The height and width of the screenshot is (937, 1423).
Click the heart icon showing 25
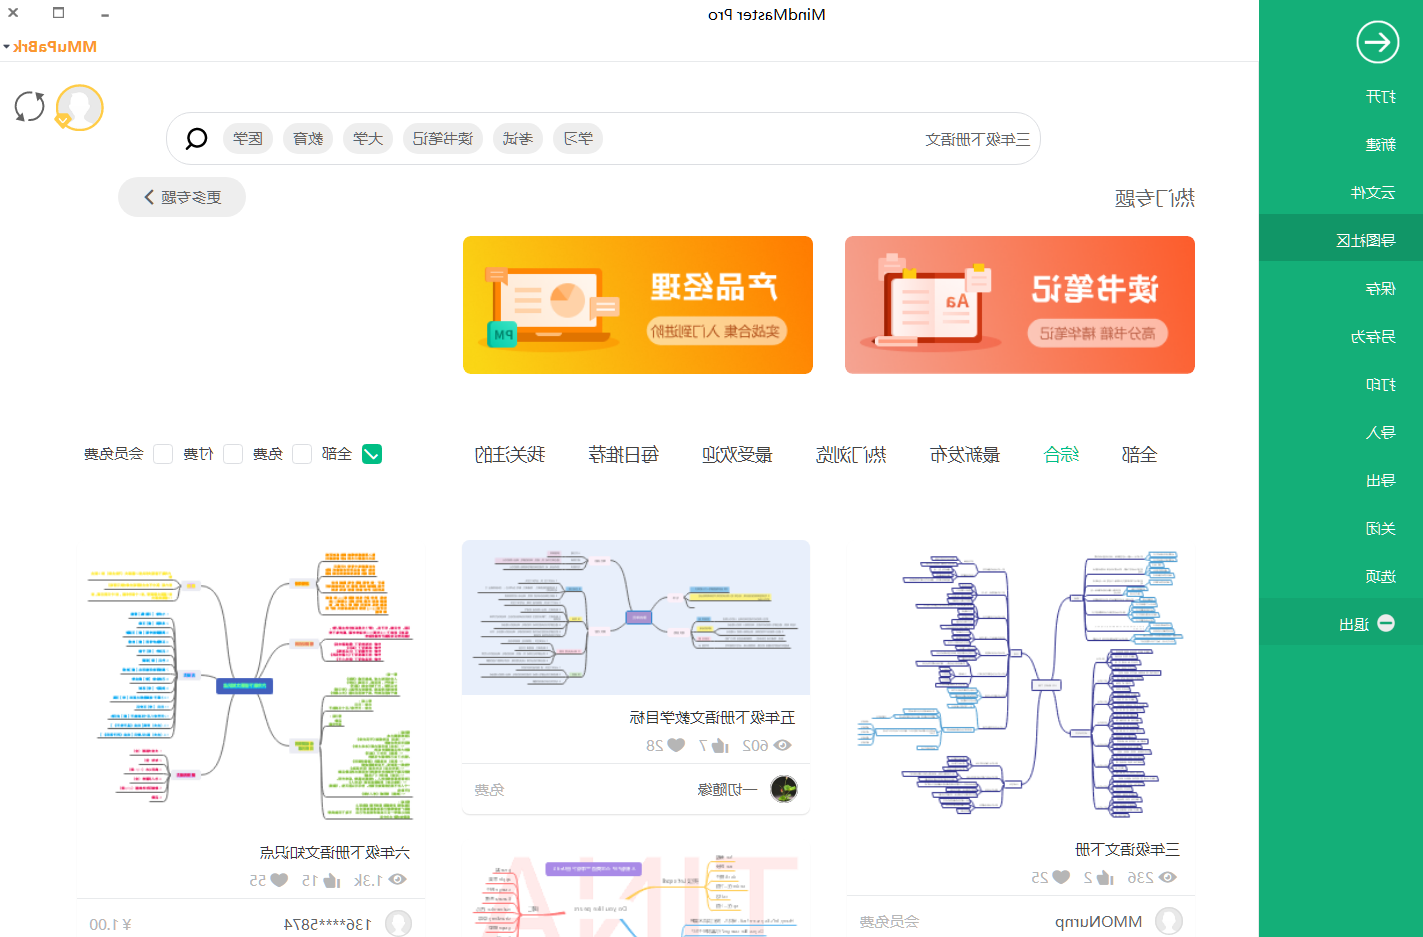coord(1062,877)
